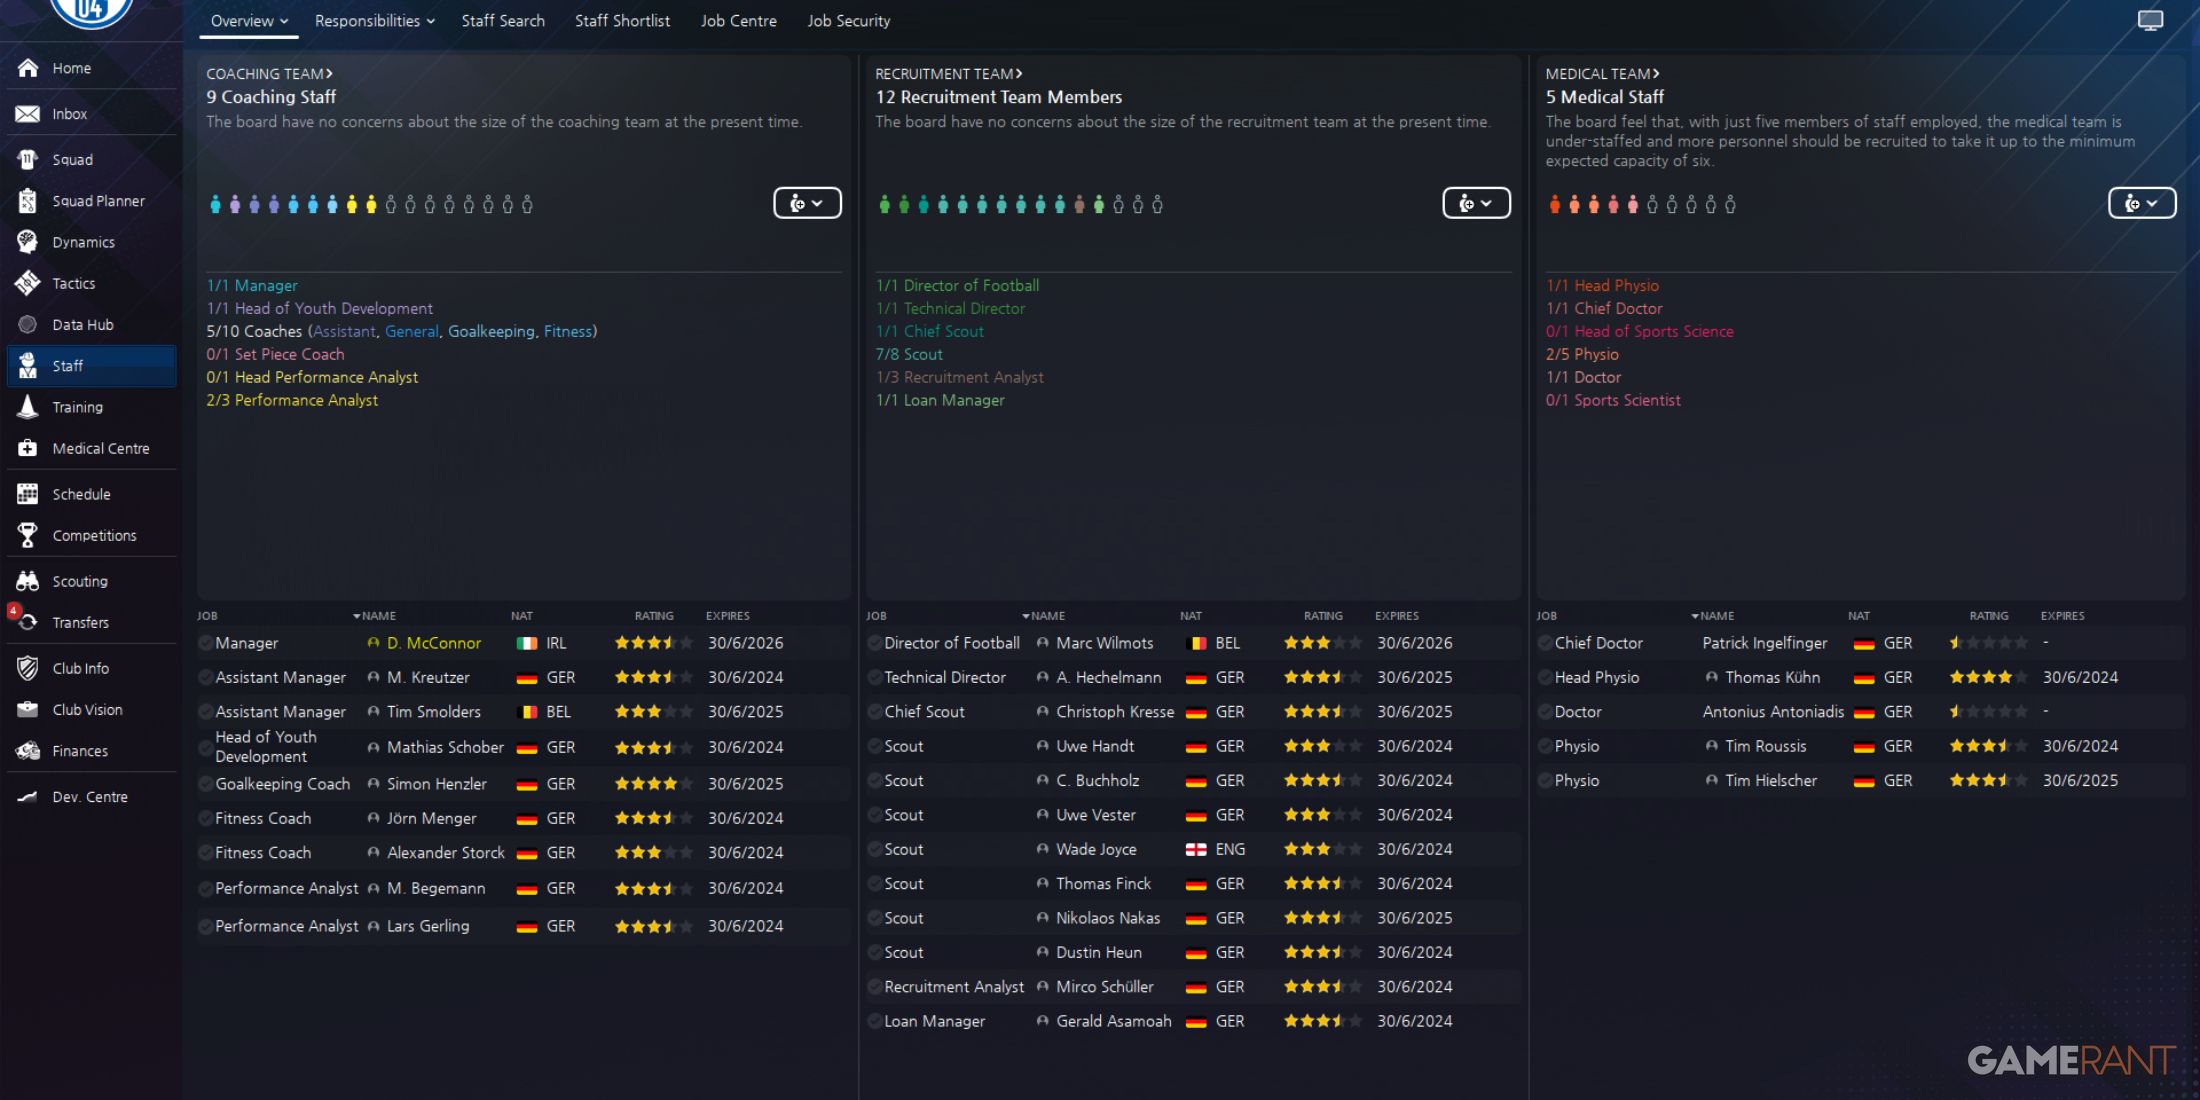This screenshot has height=1100, width=2200.
Task: Click the '0/1 Set Piece Coach' line
Action: pos(275,354)
